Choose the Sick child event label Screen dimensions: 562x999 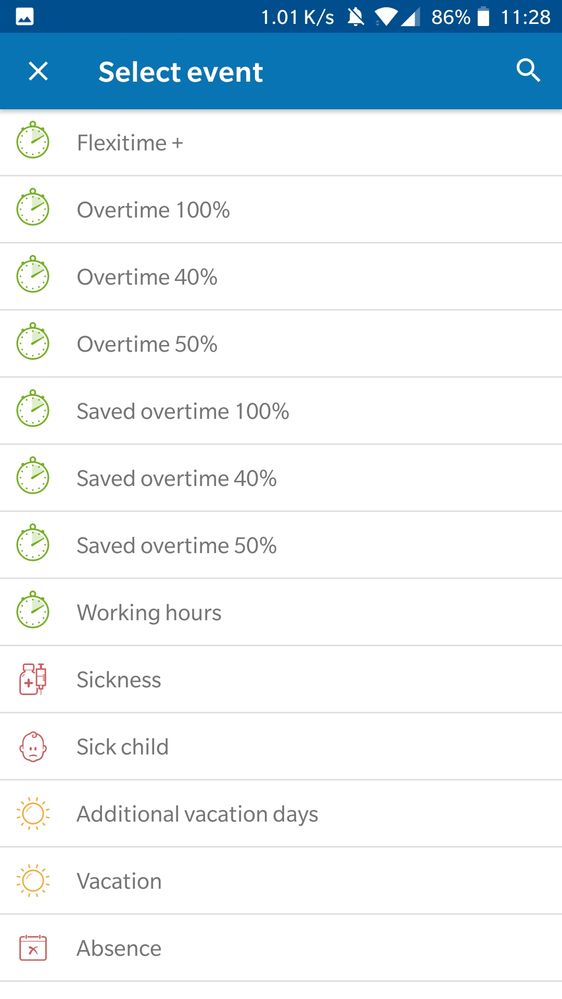tap(122, 747)
